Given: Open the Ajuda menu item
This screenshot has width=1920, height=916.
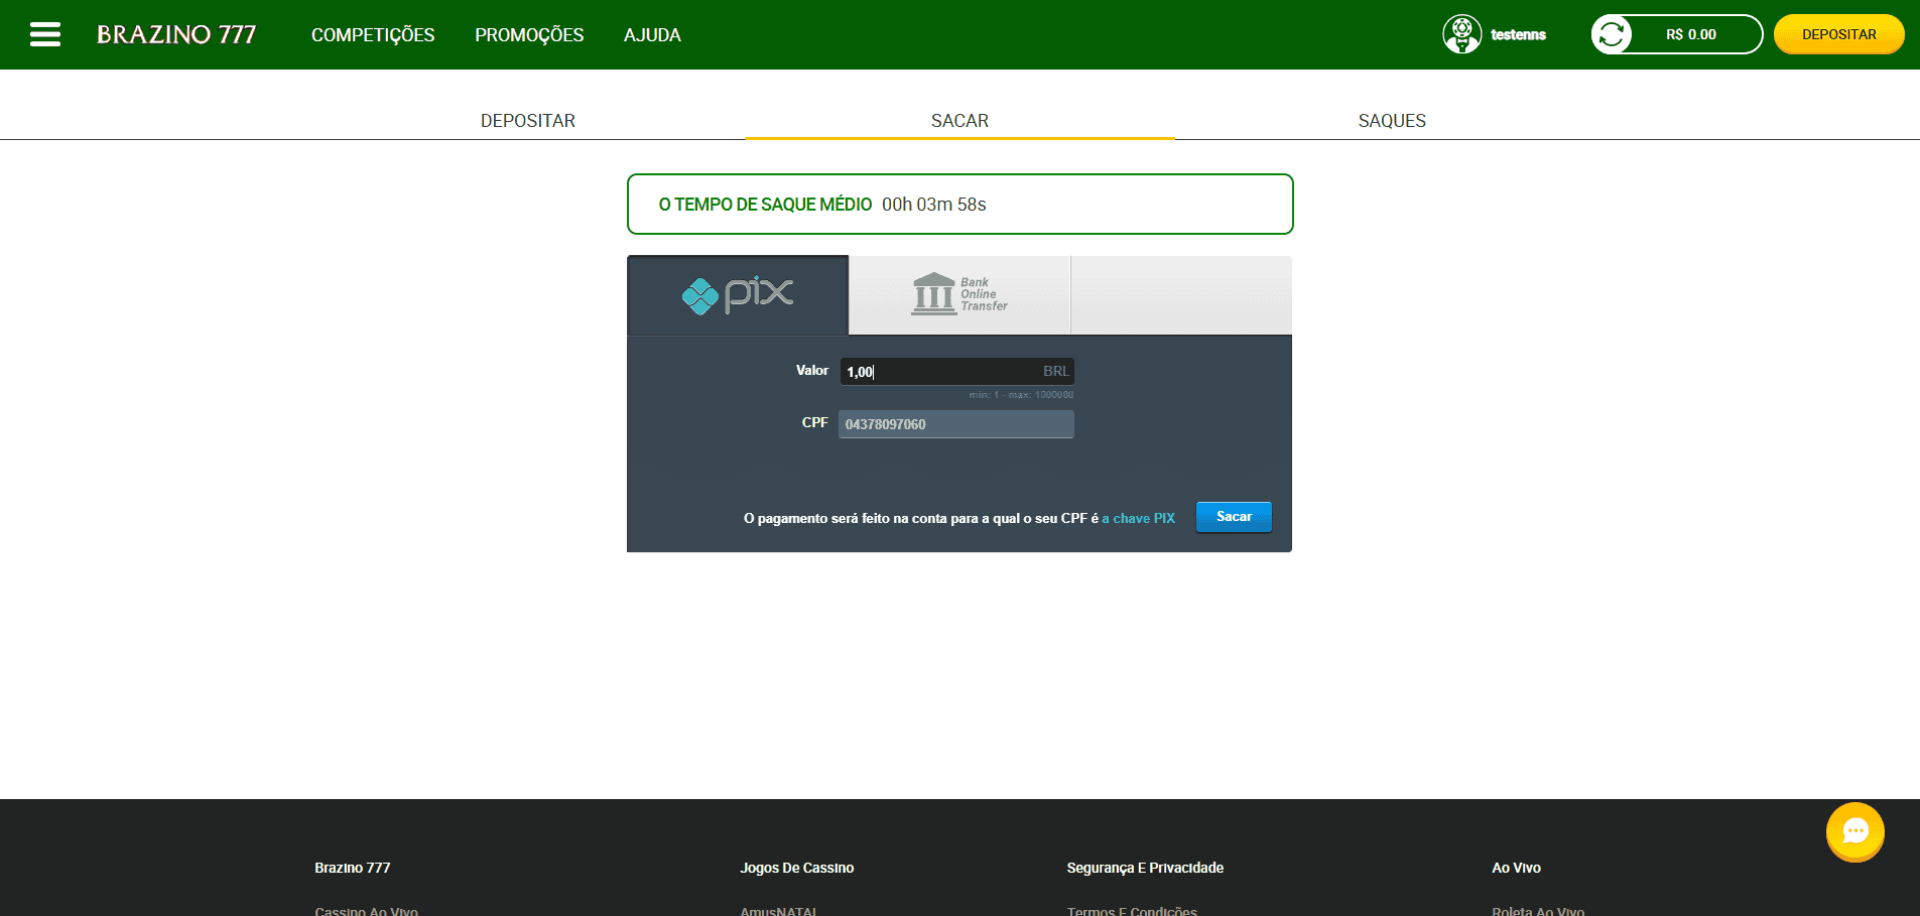Looking at the screenshot, I should click(652, 35).
